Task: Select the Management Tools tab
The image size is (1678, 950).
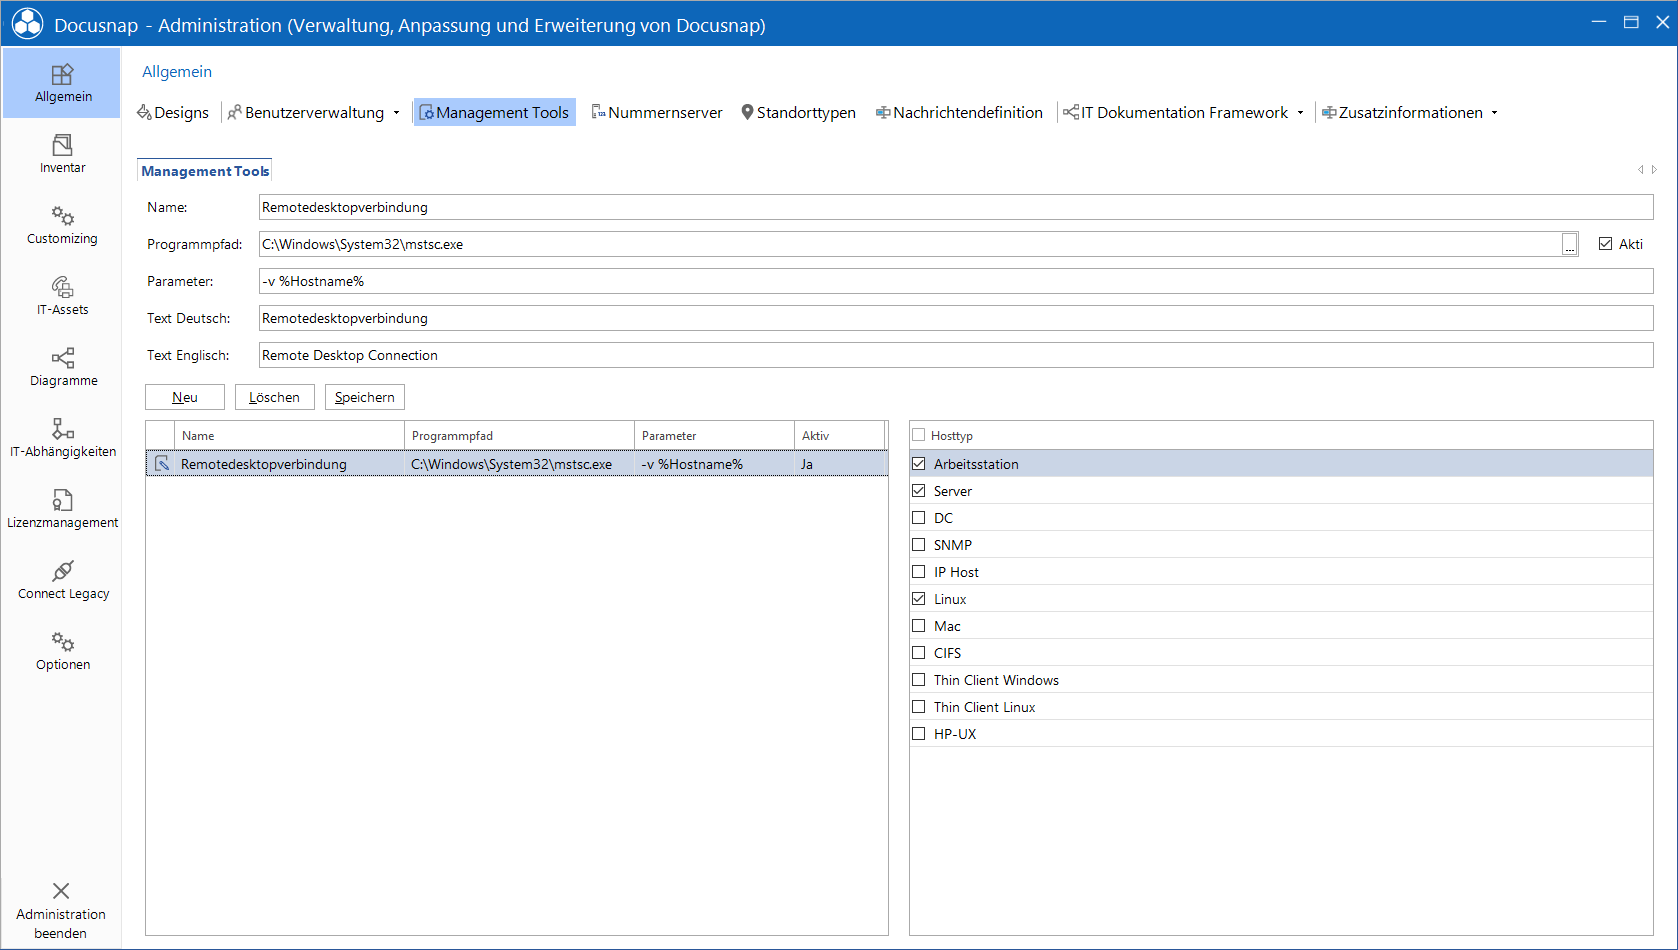Action: [205, 171]
